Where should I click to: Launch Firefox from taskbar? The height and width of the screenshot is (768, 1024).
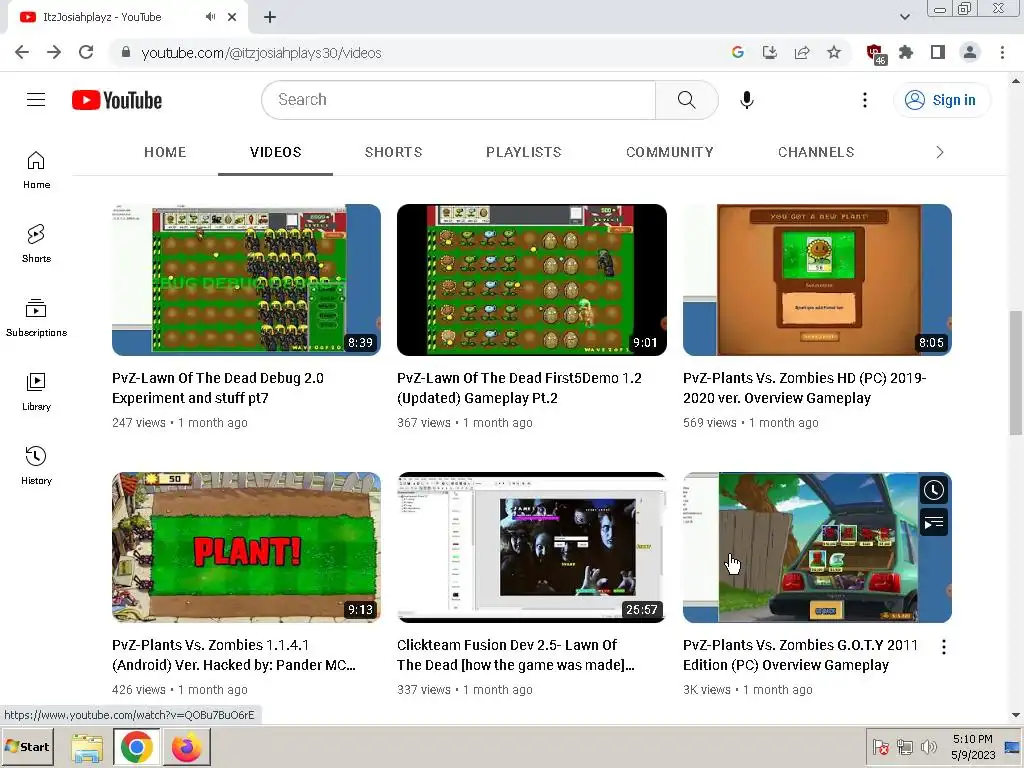coord(187,747)
